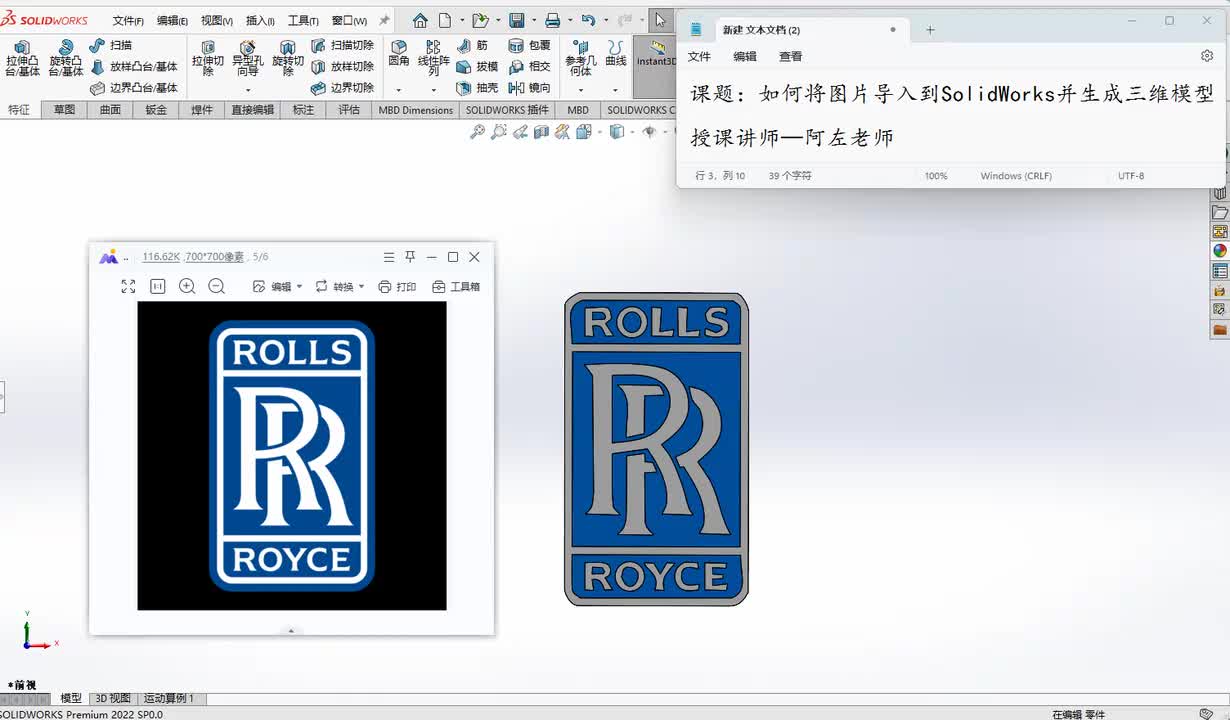
Task: Expand dropdown under 参考几何体
Action: click(x=581, y=90)
